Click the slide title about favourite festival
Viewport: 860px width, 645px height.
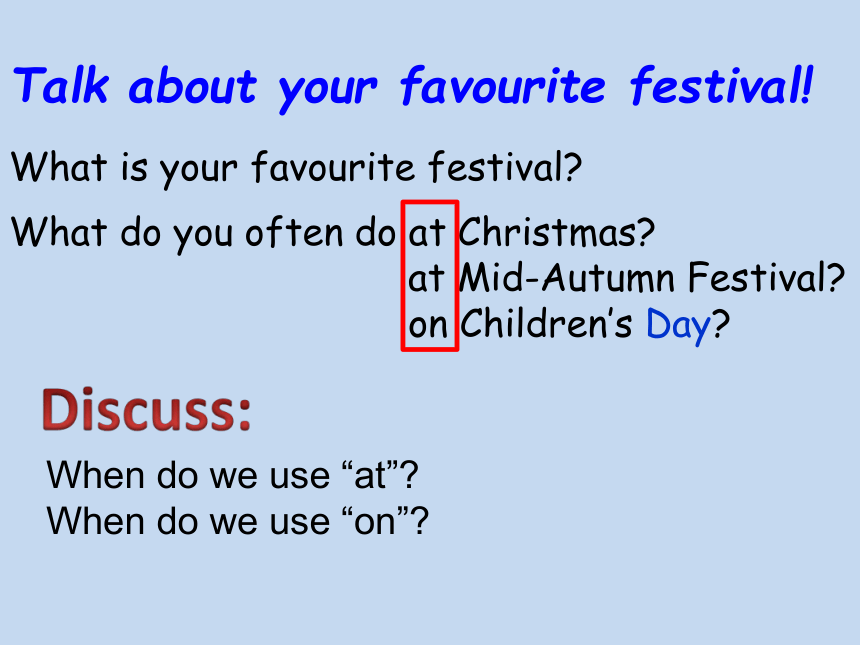point(412,88)
